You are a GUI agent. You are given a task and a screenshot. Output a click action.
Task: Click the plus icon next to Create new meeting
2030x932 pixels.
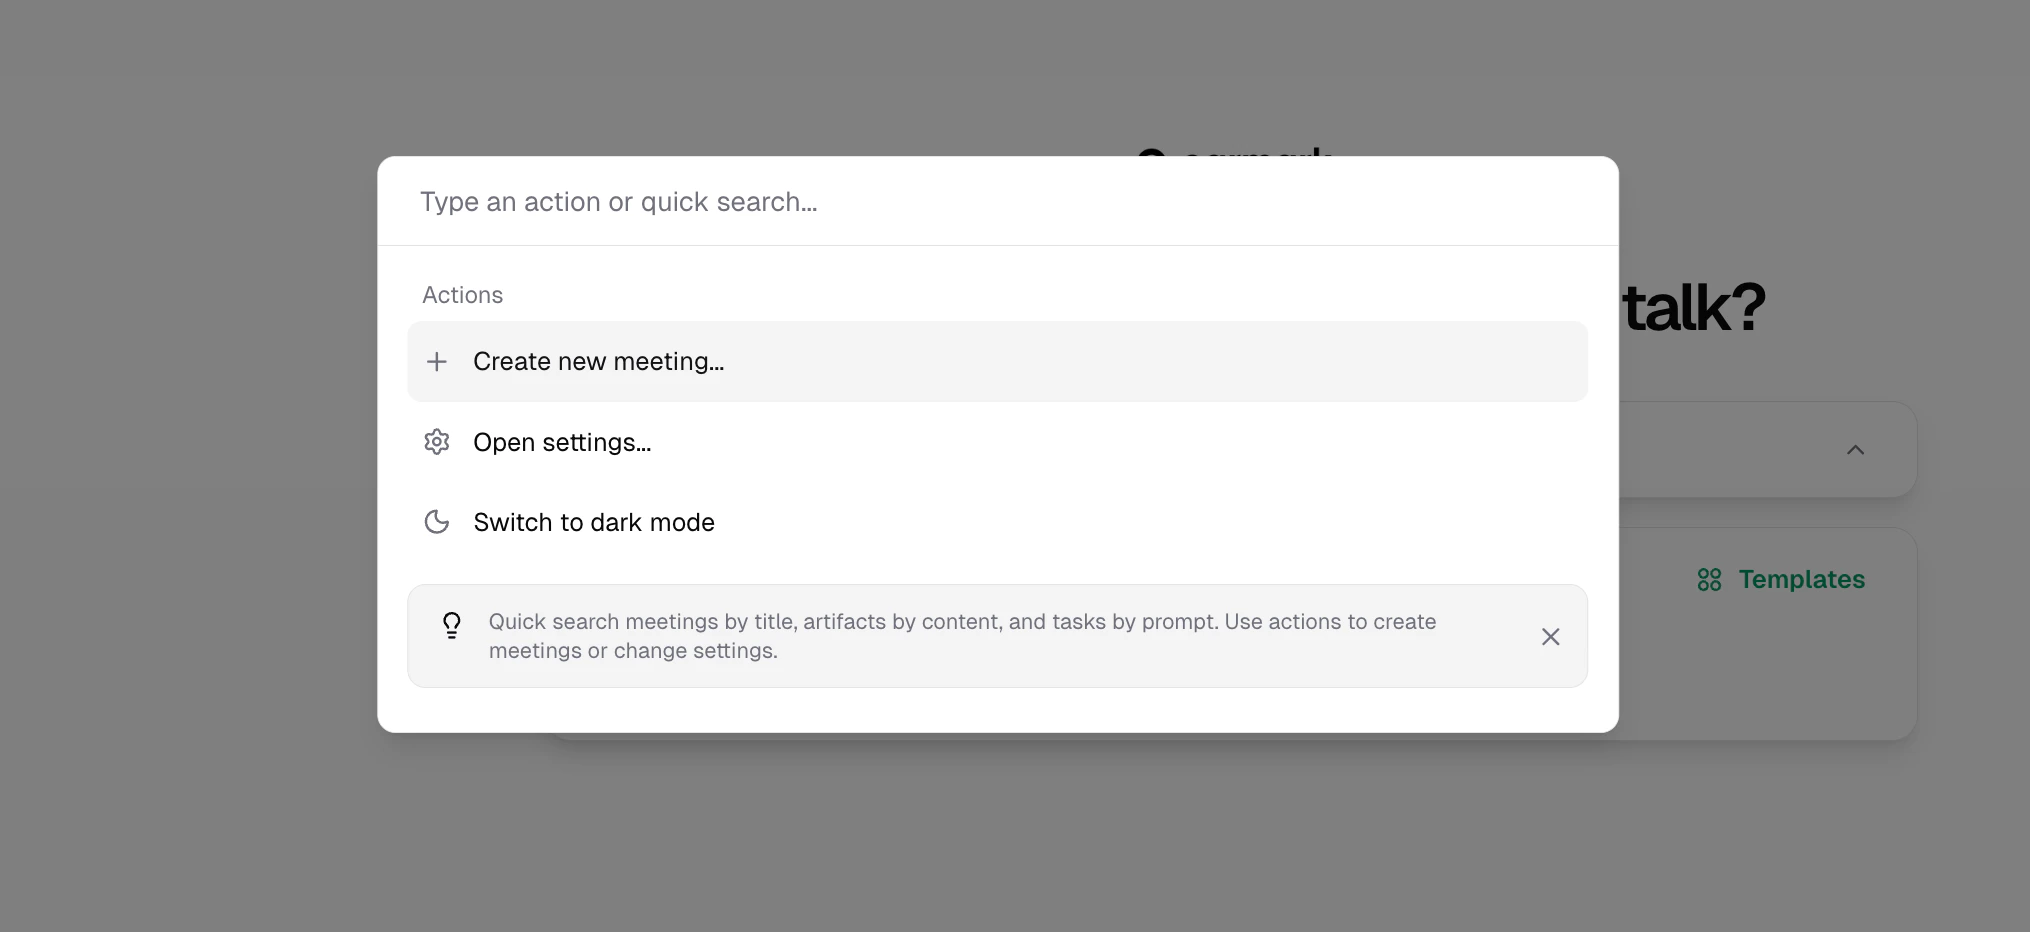tap(437, 361)
